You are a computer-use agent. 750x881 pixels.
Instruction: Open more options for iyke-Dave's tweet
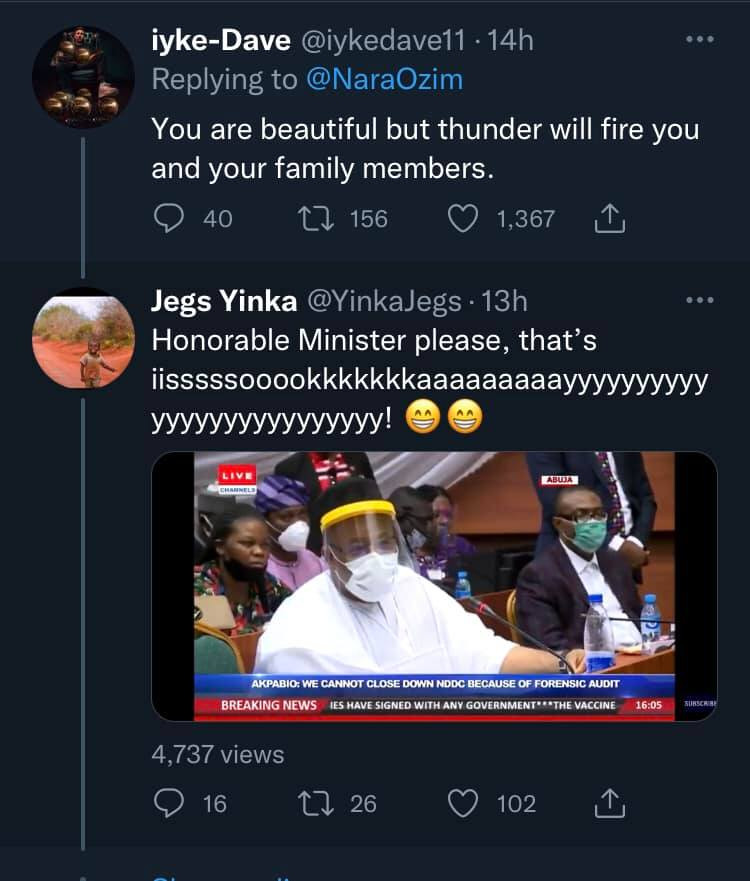[700, 39]
